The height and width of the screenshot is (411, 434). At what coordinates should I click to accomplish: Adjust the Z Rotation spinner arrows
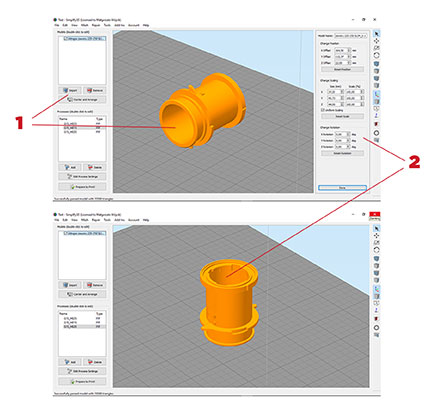[349, 147]
